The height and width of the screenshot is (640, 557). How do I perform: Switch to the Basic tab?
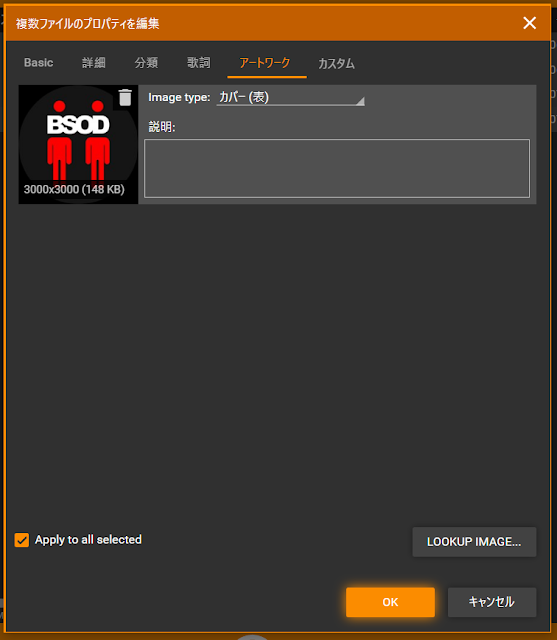38,63
